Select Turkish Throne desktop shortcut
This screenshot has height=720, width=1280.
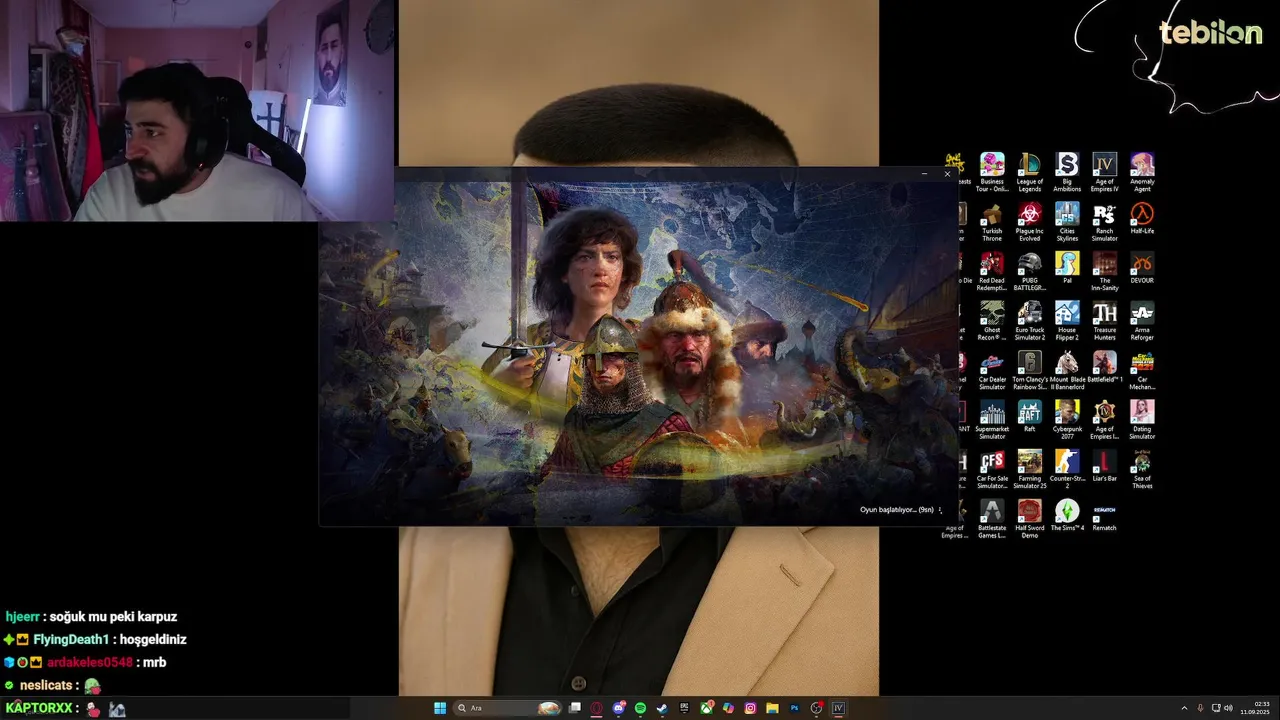992,222
